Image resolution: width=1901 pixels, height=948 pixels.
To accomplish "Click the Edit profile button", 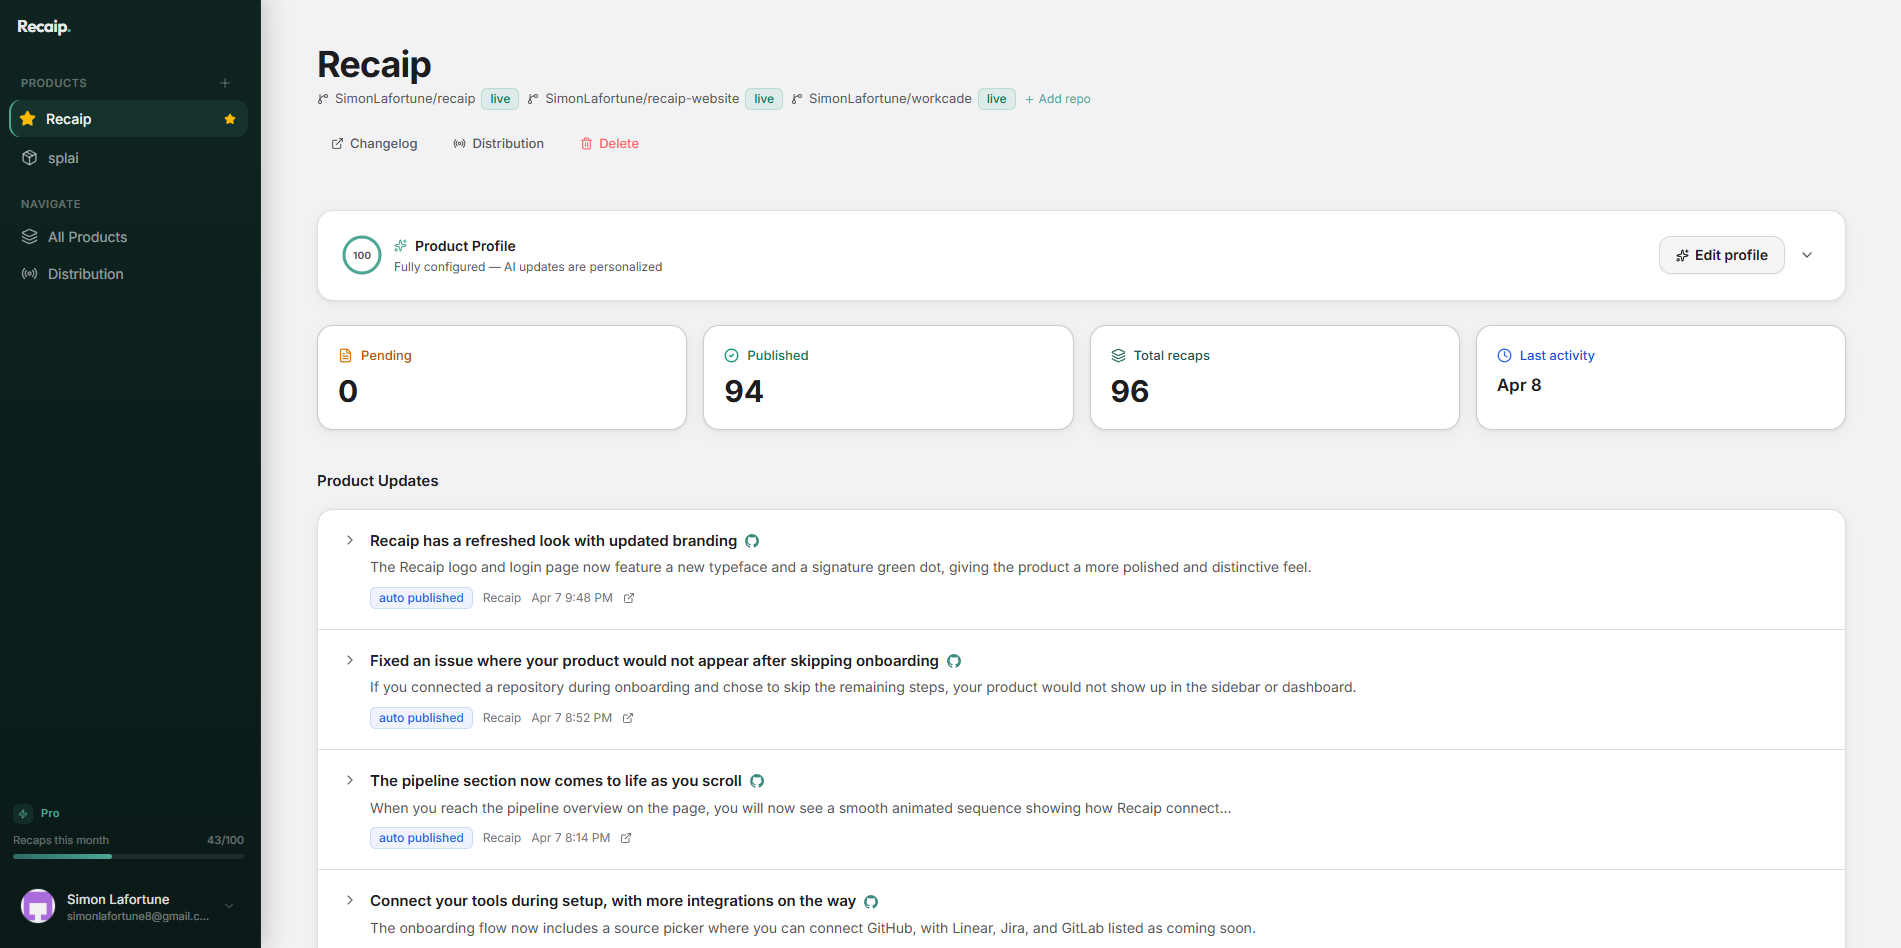I will pyautogui.click(x=1721, y=255).
